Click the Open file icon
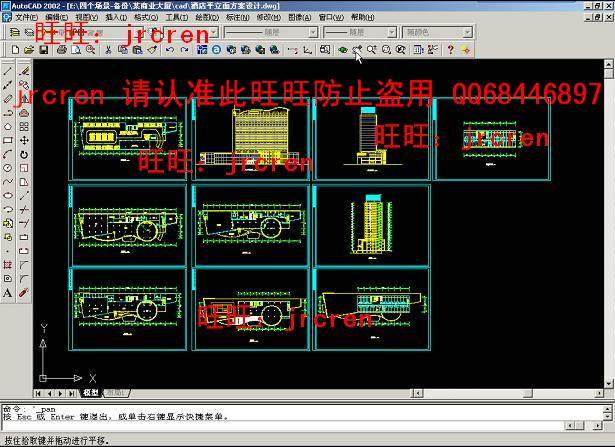This screenshot has width=615, height=447. [x=29, y=50]
